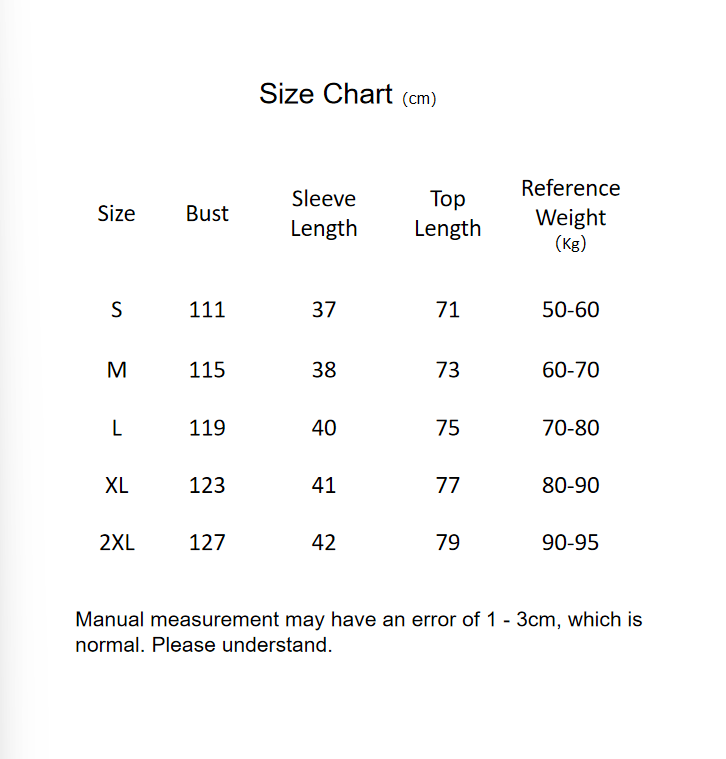Click the manual measurement error note
The height and width of the screenshot is (759, 726).
(x=358, y=632)
